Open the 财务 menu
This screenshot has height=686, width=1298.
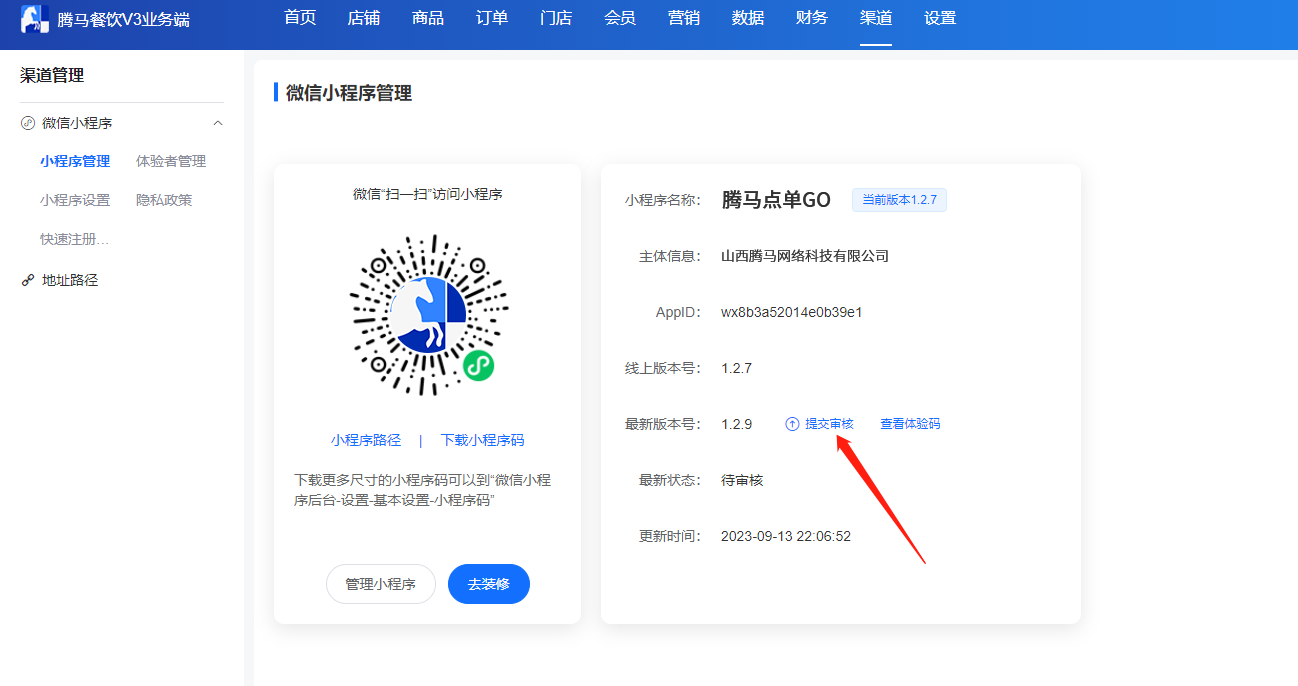(812, 18)
